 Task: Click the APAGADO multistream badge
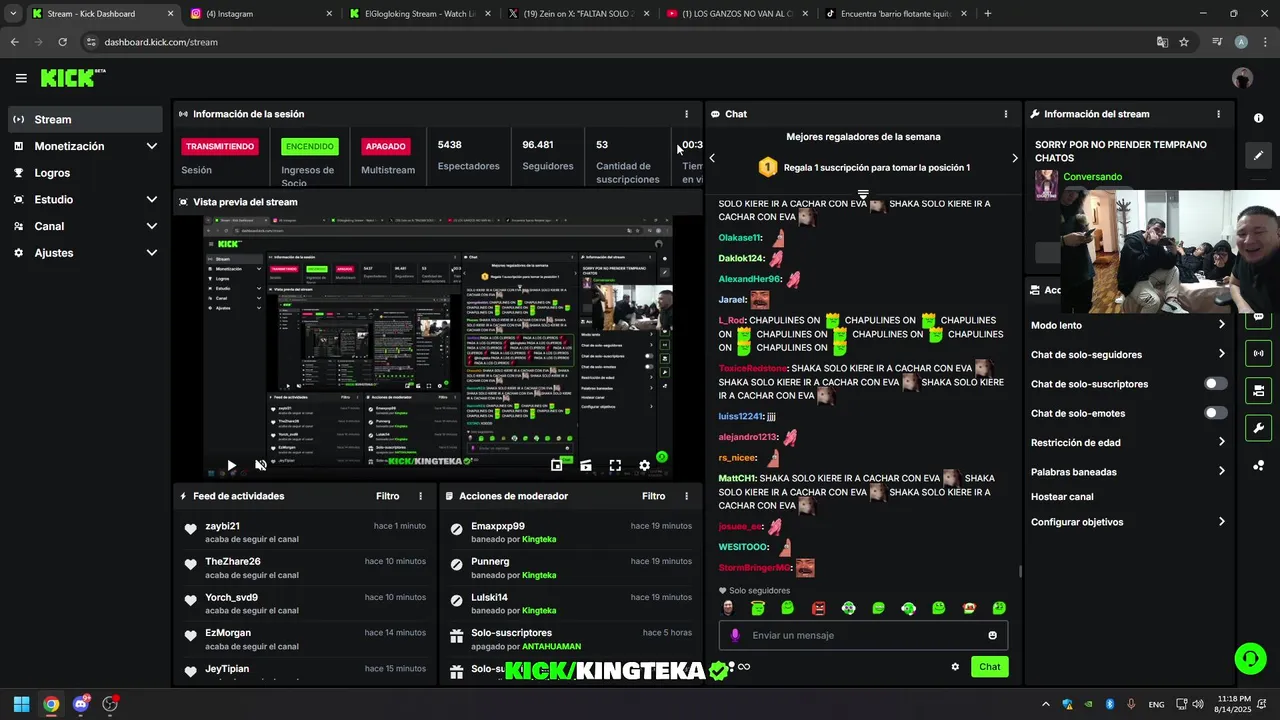[385, 146]
